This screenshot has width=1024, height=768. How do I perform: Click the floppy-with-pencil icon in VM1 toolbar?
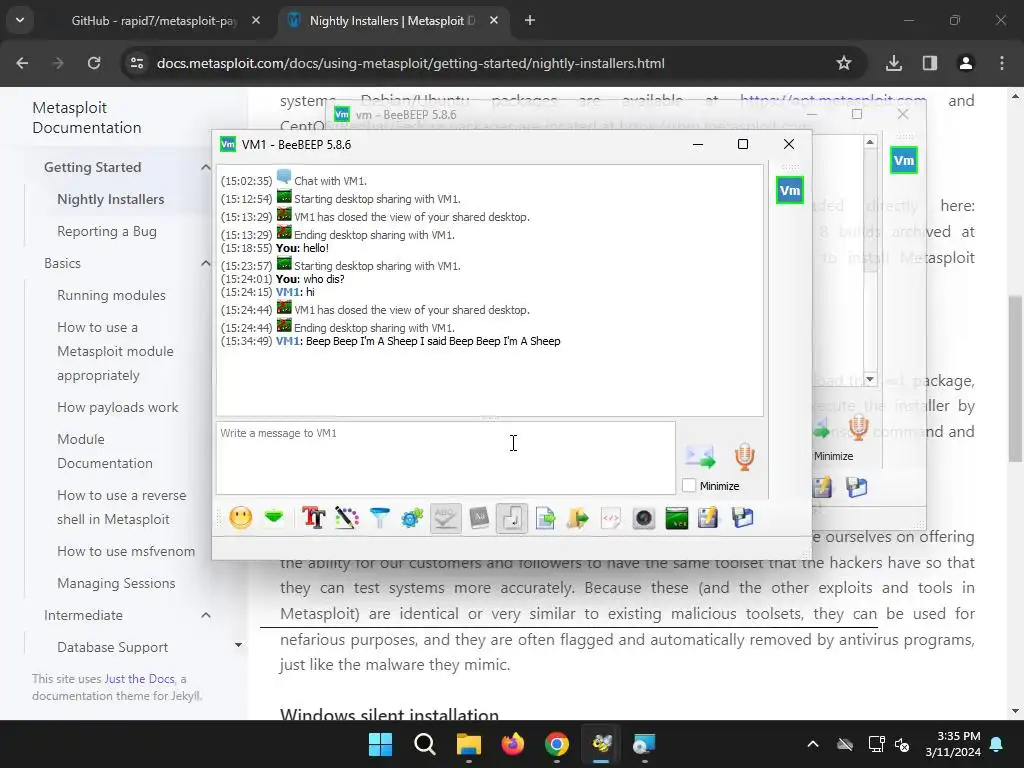[708, 519]
